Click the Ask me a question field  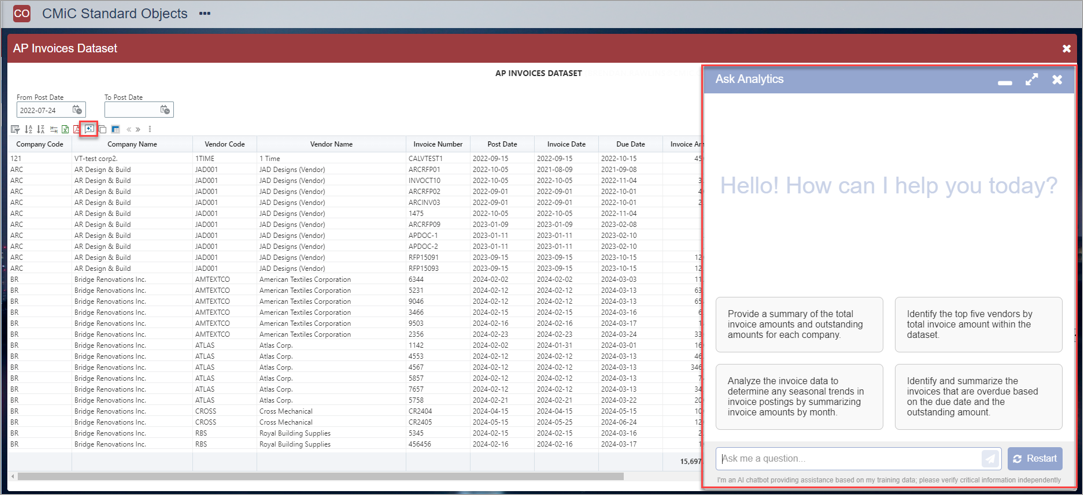tap(849, 458)
